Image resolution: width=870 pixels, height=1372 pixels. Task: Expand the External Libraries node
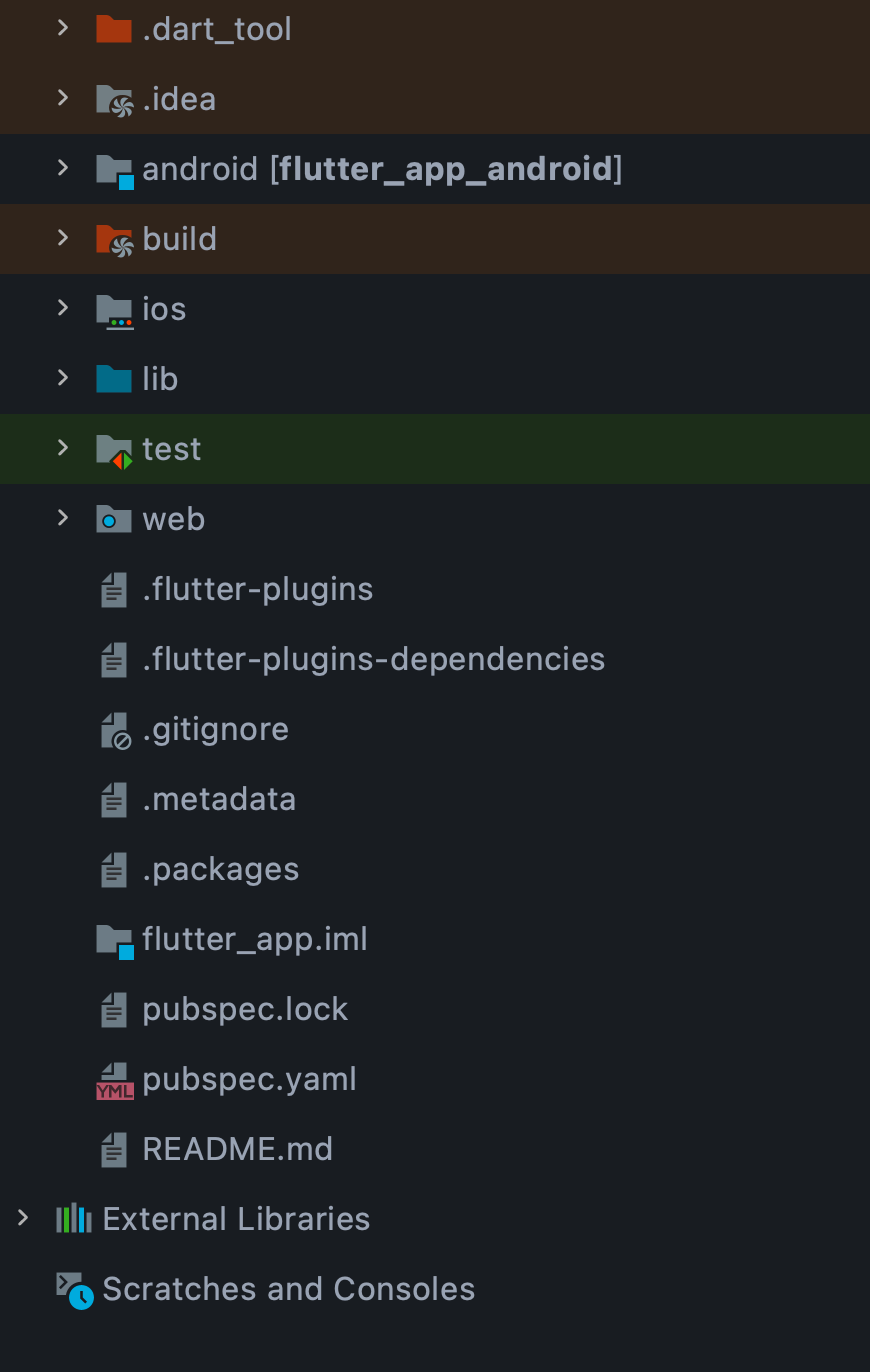(x=22, y=1218)
